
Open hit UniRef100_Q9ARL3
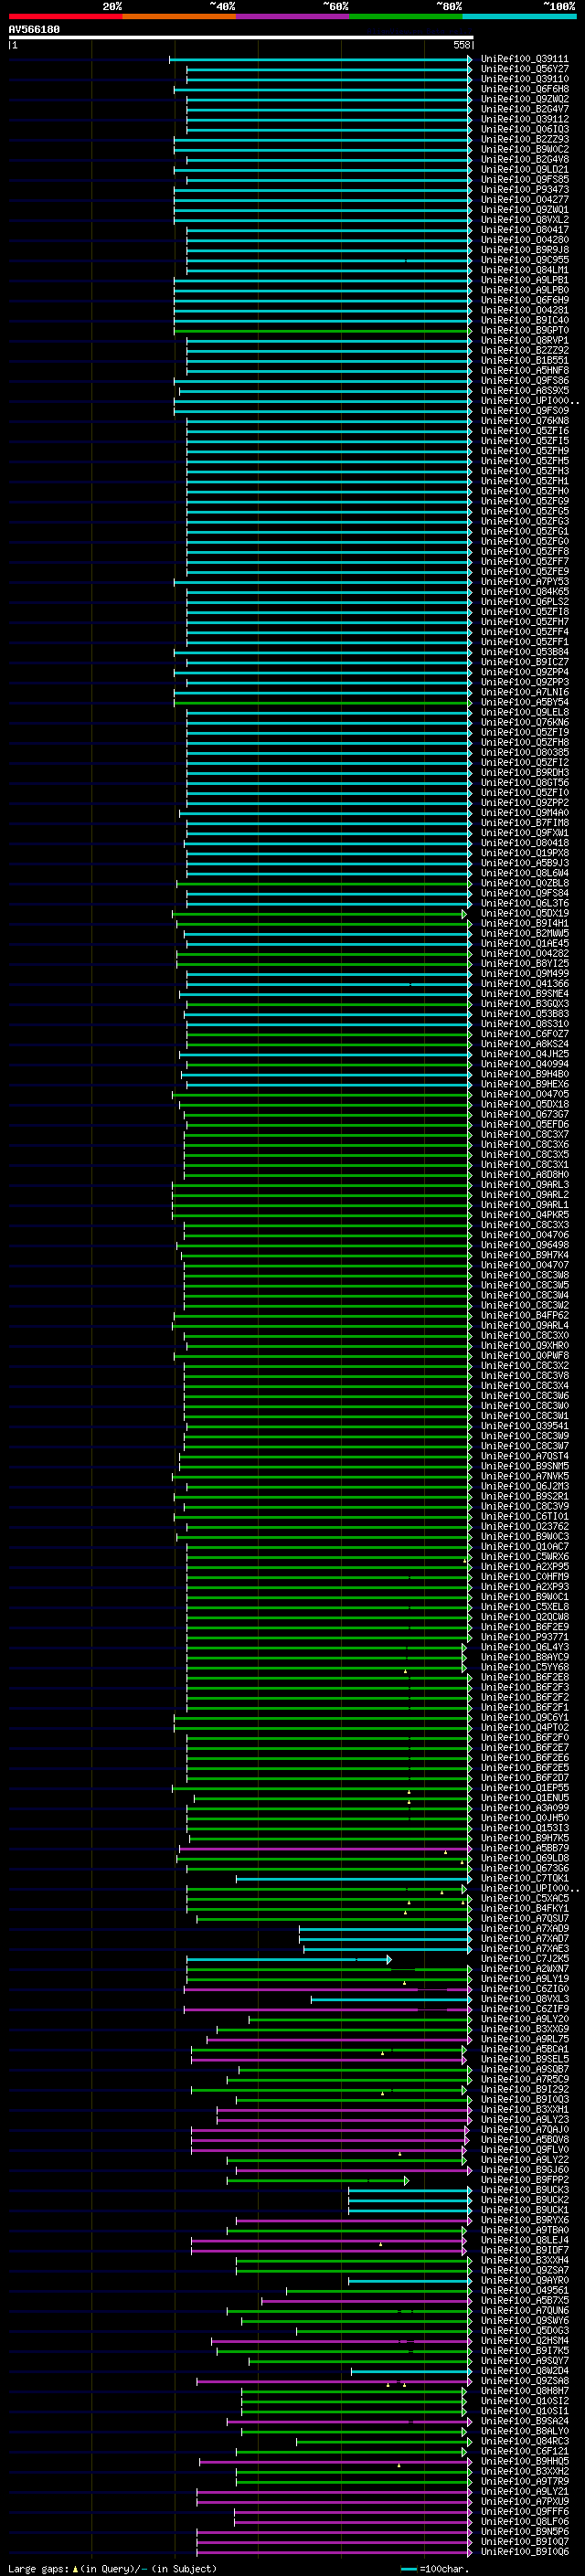pyautogui.click(x=524, y=1184)
